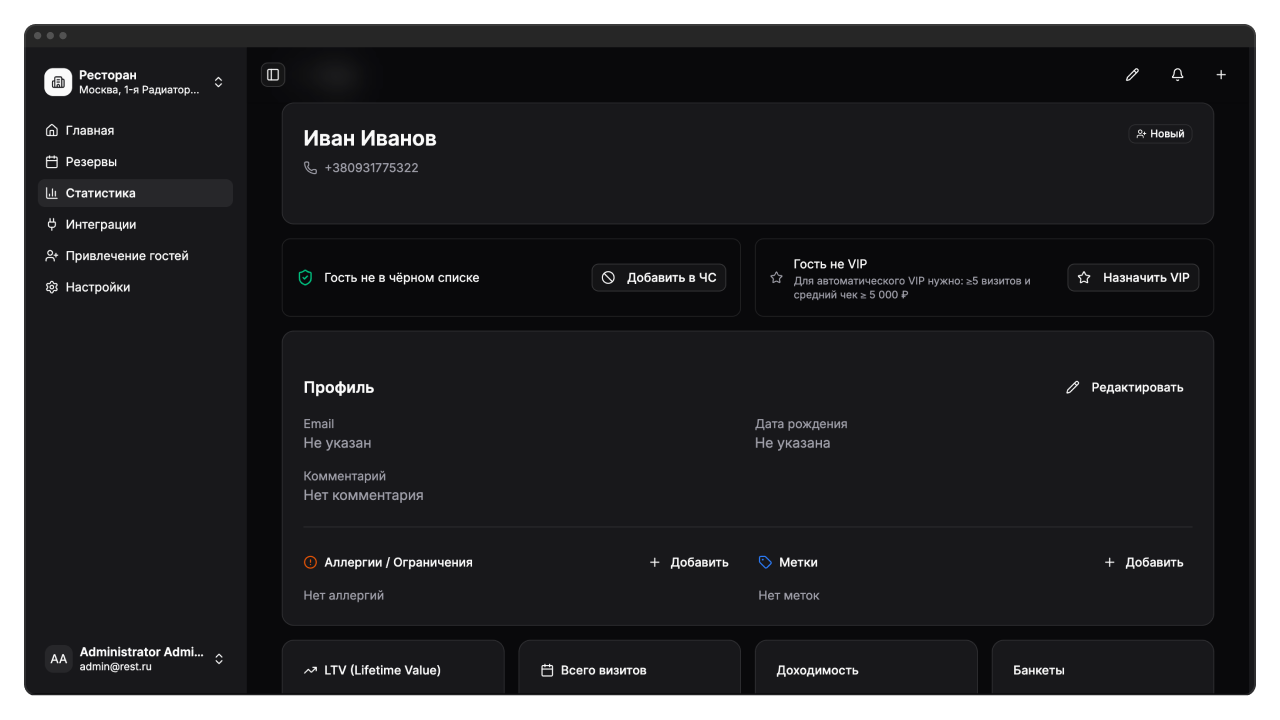1280x720 pixels.
Task: Open notifications bell icon
Action: click(x=1177, y=75)
